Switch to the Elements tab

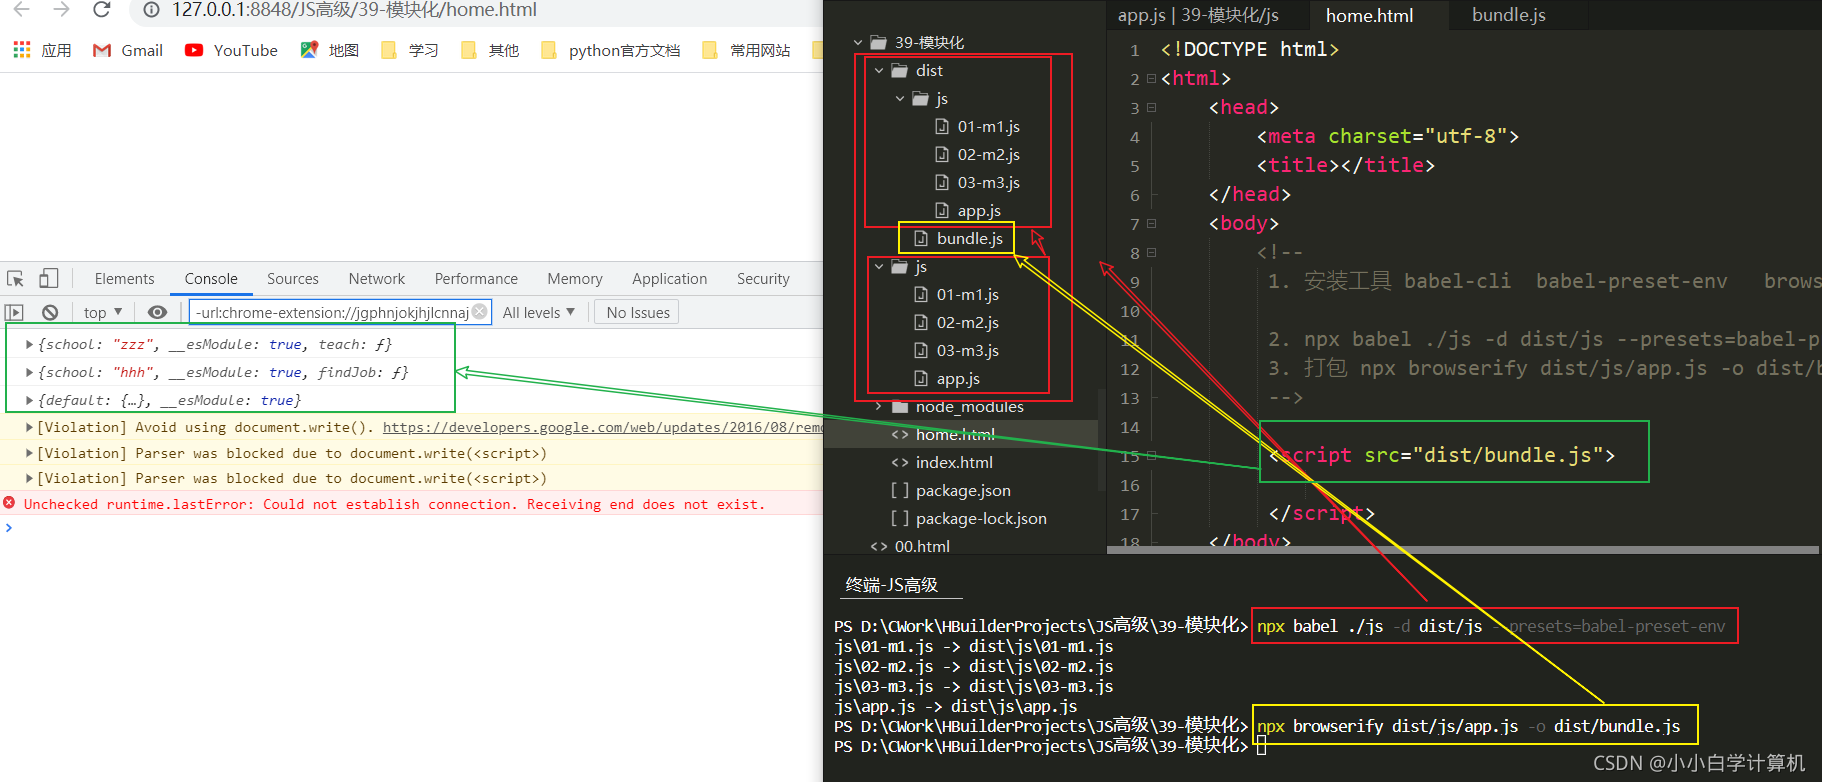[x=124, y=279]
